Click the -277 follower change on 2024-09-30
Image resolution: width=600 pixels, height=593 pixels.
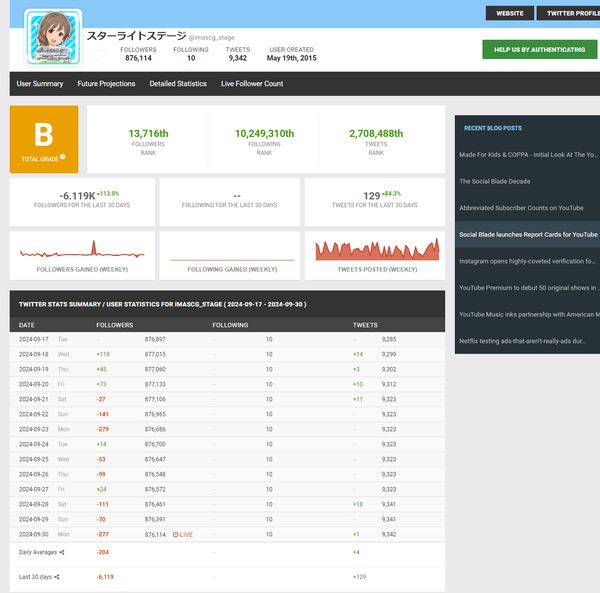103,534
